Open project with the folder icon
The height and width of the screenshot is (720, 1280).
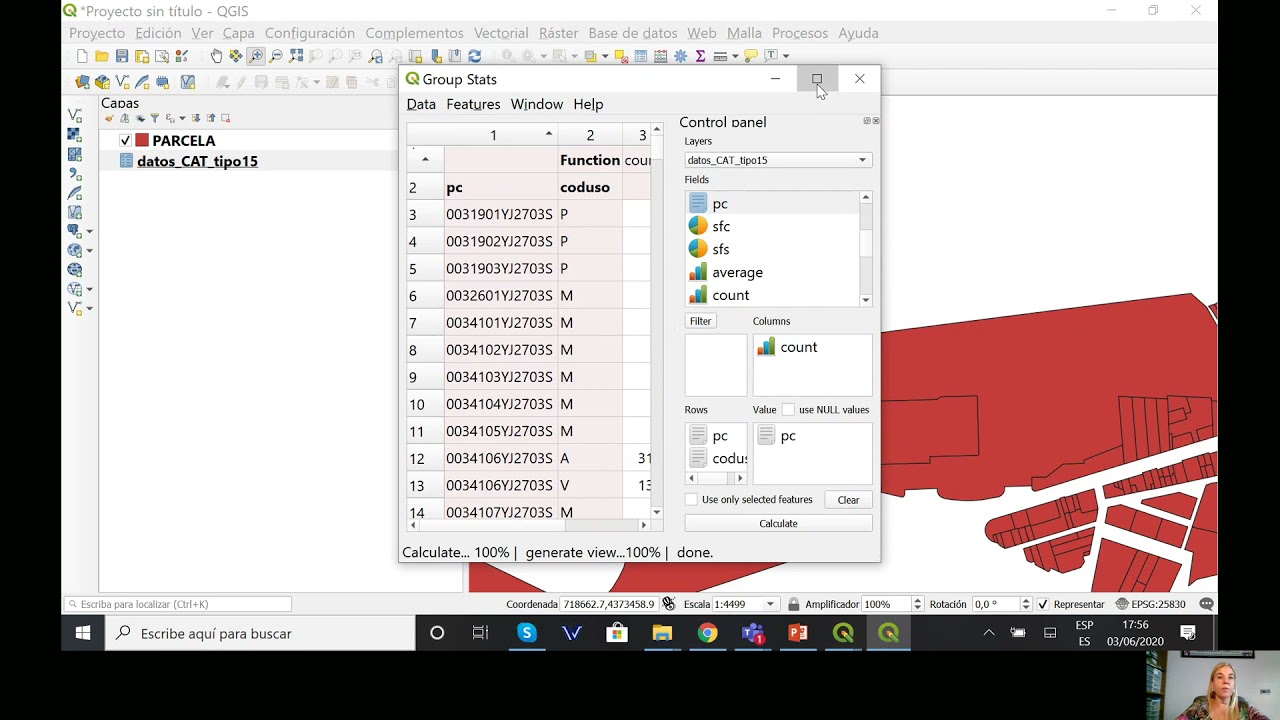[102, 56]
